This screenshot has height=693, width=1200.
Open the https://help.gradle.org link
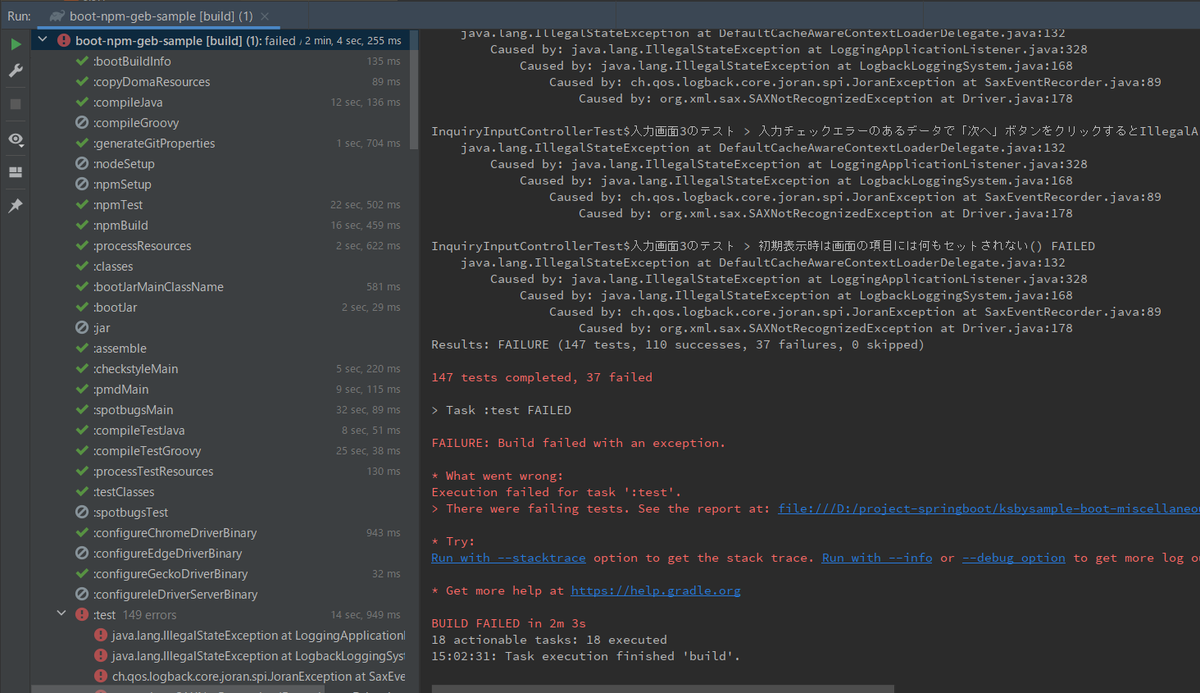[656, 591]
